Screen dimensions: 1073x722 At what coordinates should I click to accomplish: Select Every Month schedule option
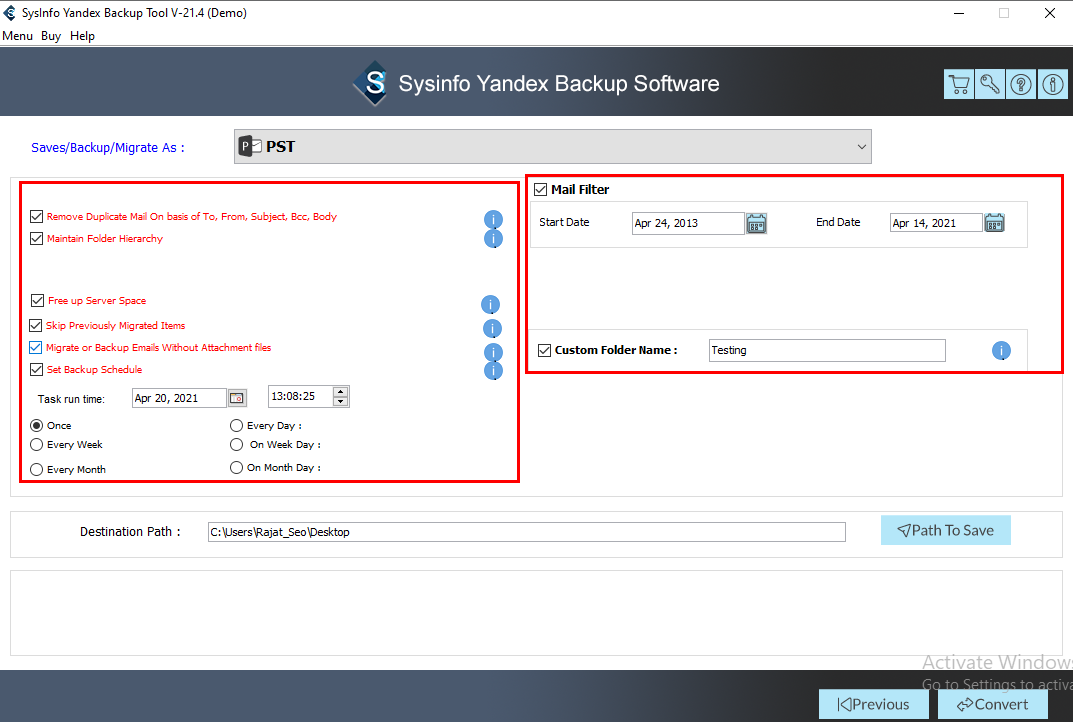(x=37, y=469)
